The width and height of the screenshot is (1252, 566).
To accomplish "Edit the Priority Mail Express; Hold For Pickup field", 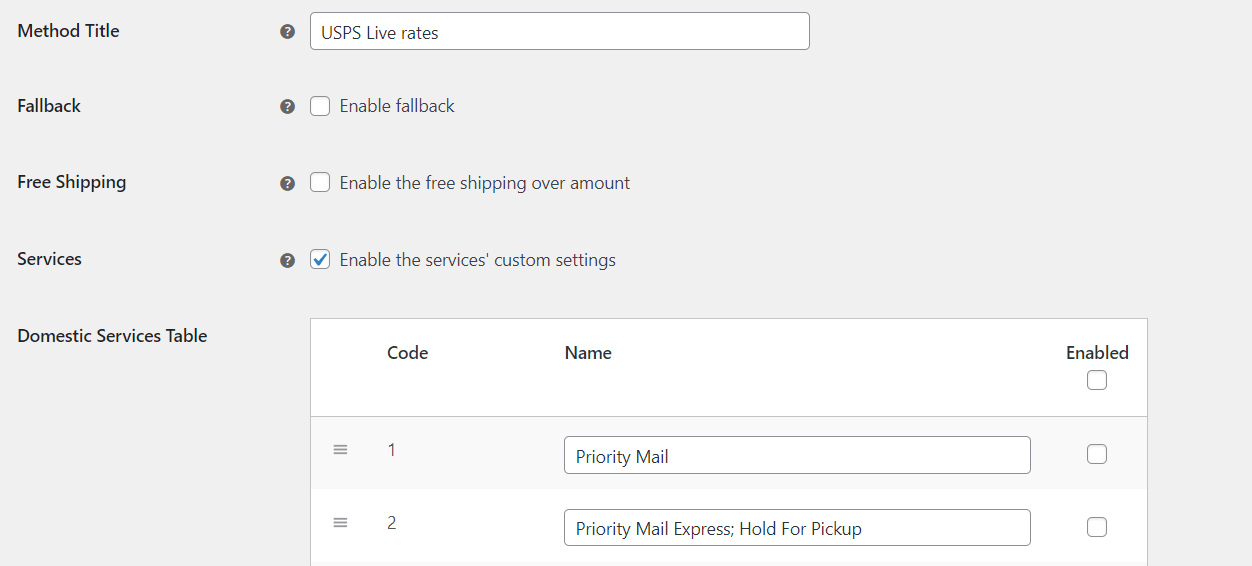I will tap(797, 528).
